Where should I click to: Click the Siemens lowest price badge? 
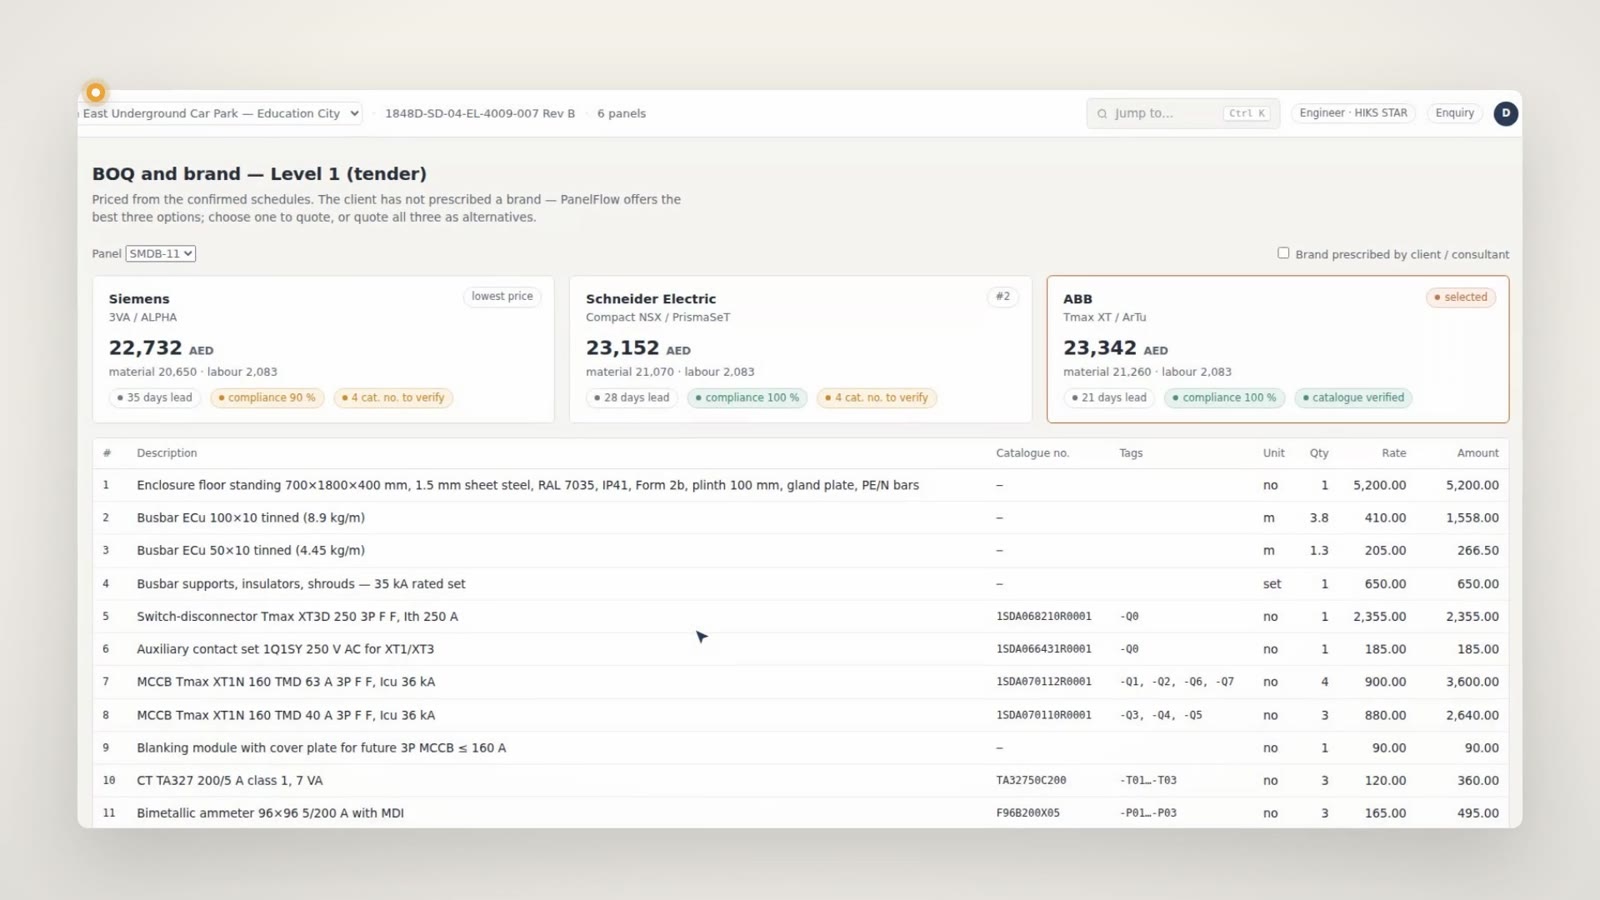[x=502, y=297]
